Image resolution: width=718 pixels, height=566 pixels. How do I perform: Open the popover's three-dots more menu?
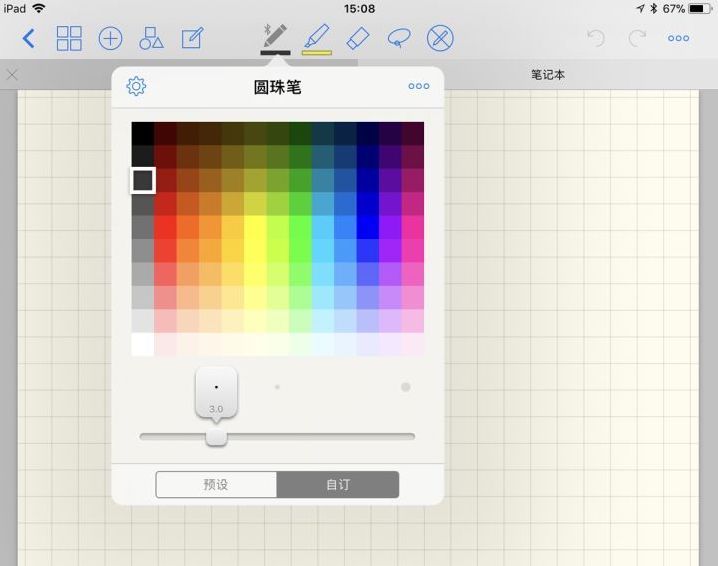(419, 86)
